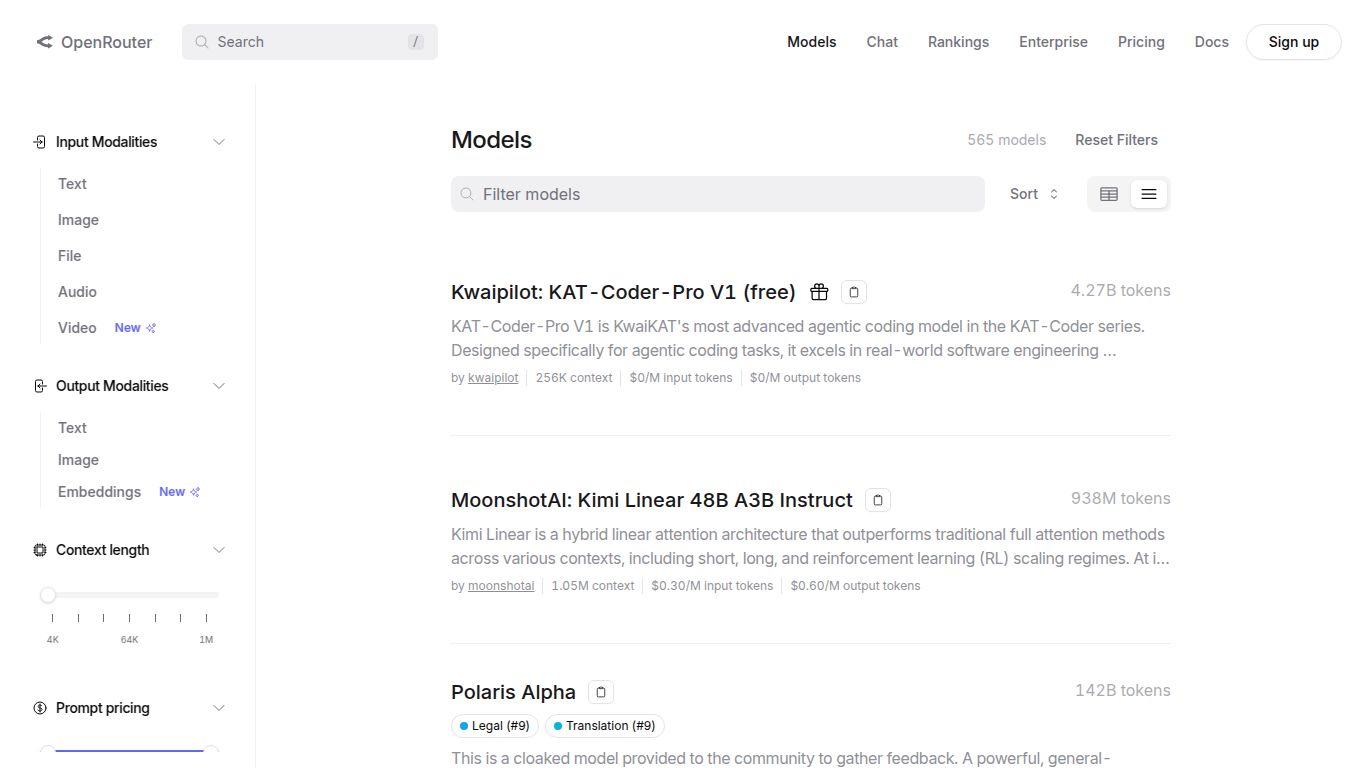Click the Context length sidebar icon
The width and height of the screenshot is (1366, 768).
[39, 549]
